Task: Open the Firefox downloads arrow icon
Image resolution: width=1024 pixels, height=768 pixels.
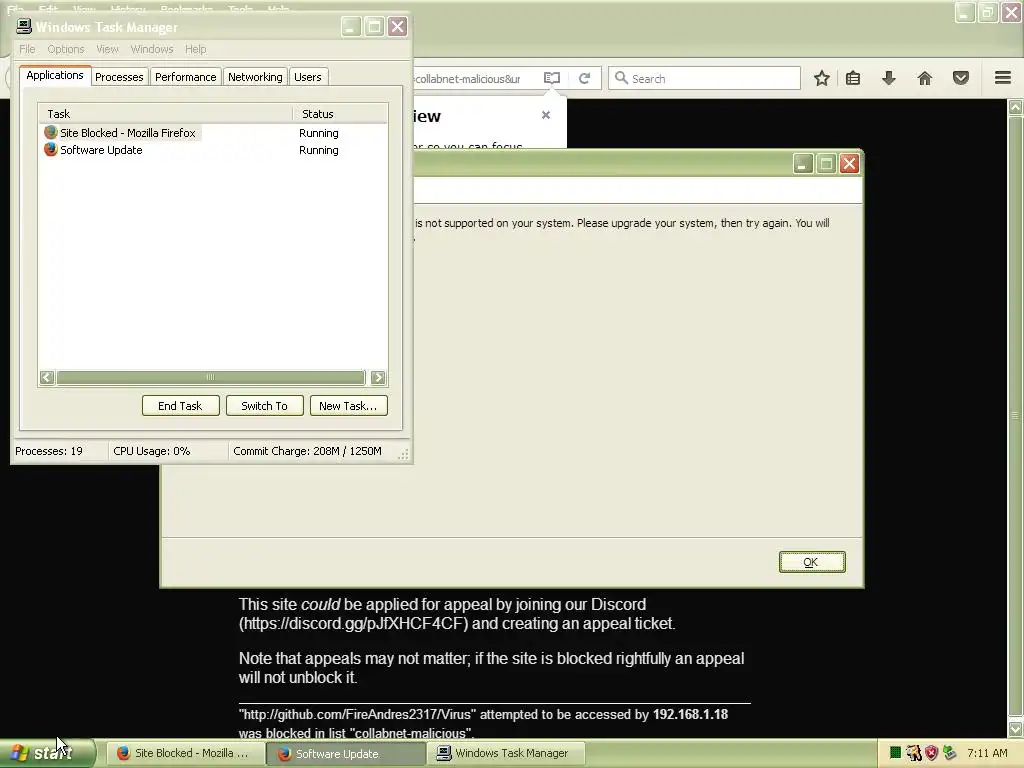Action: [889, 78]
